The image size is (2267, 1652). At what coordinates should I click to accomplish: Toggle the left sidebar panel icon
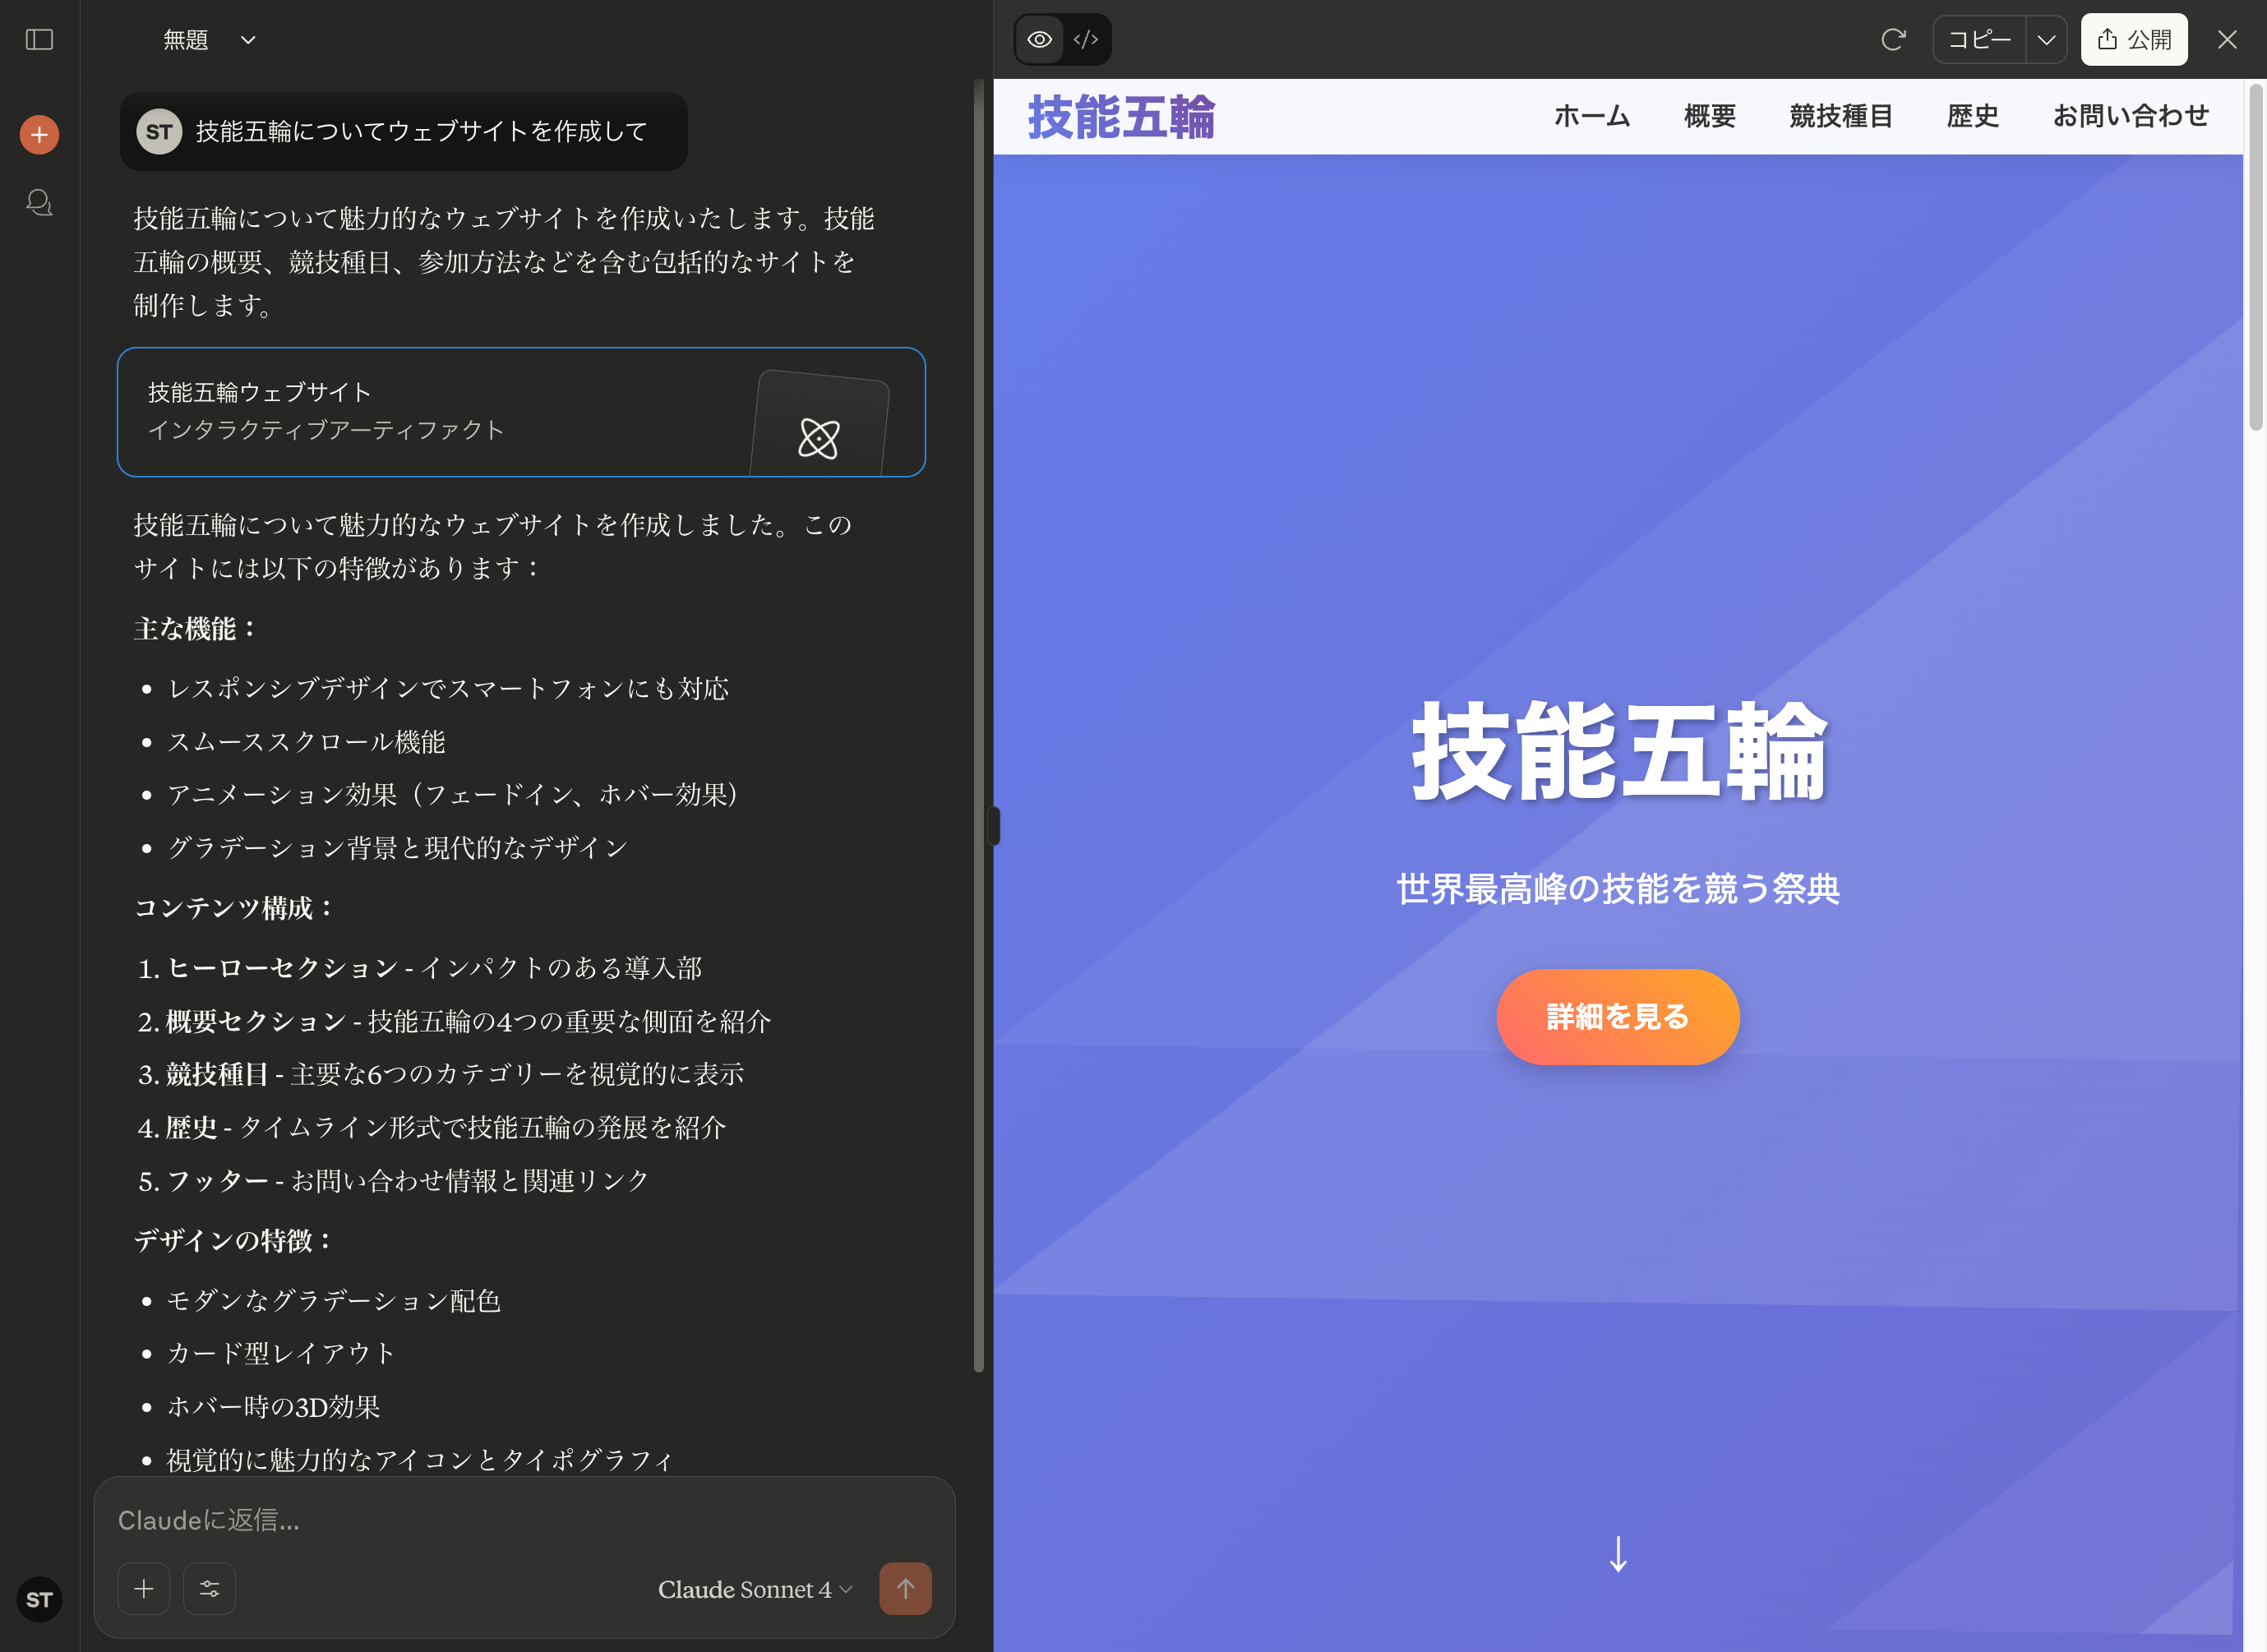(39, 40)
